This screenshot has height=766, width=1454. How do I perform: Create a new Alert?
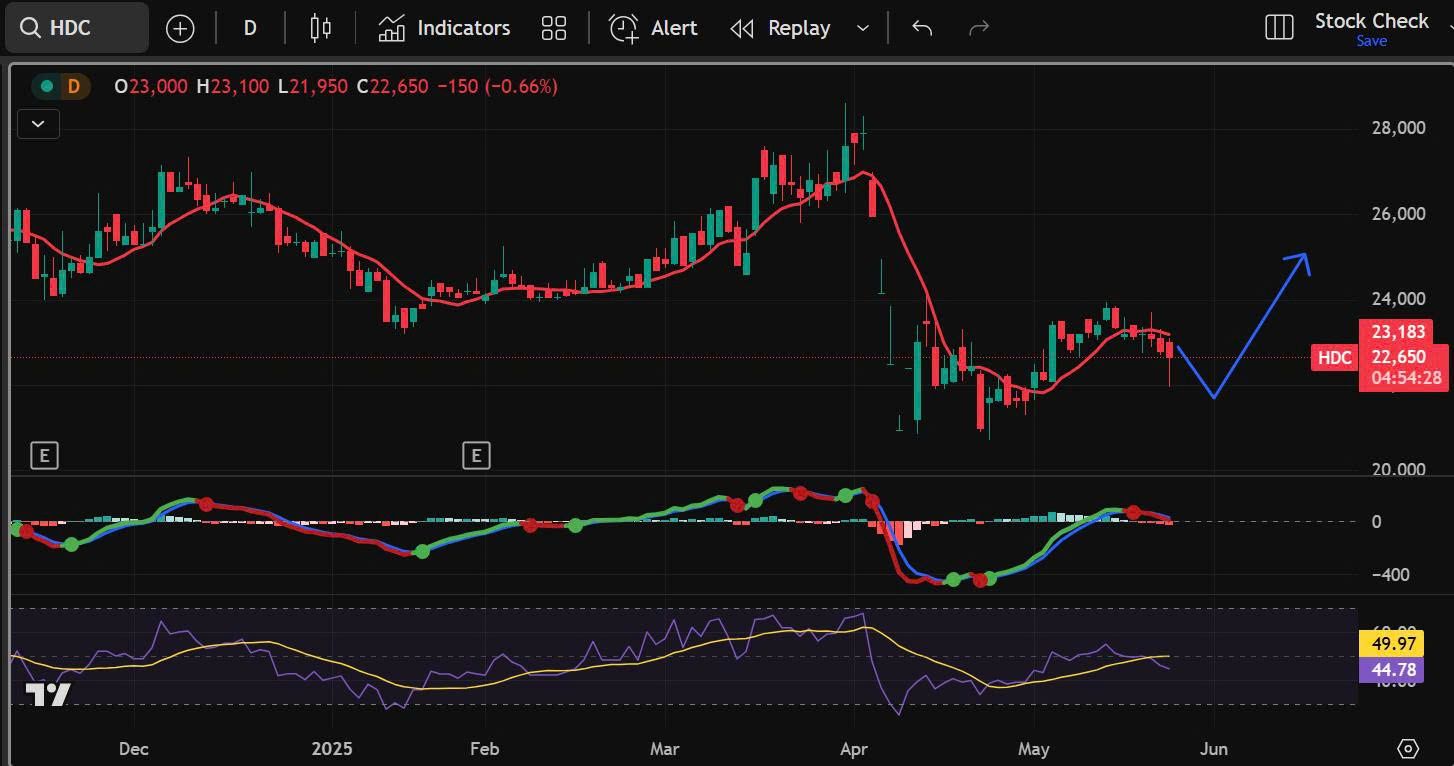pyautogui.click(x=653, y=28)
